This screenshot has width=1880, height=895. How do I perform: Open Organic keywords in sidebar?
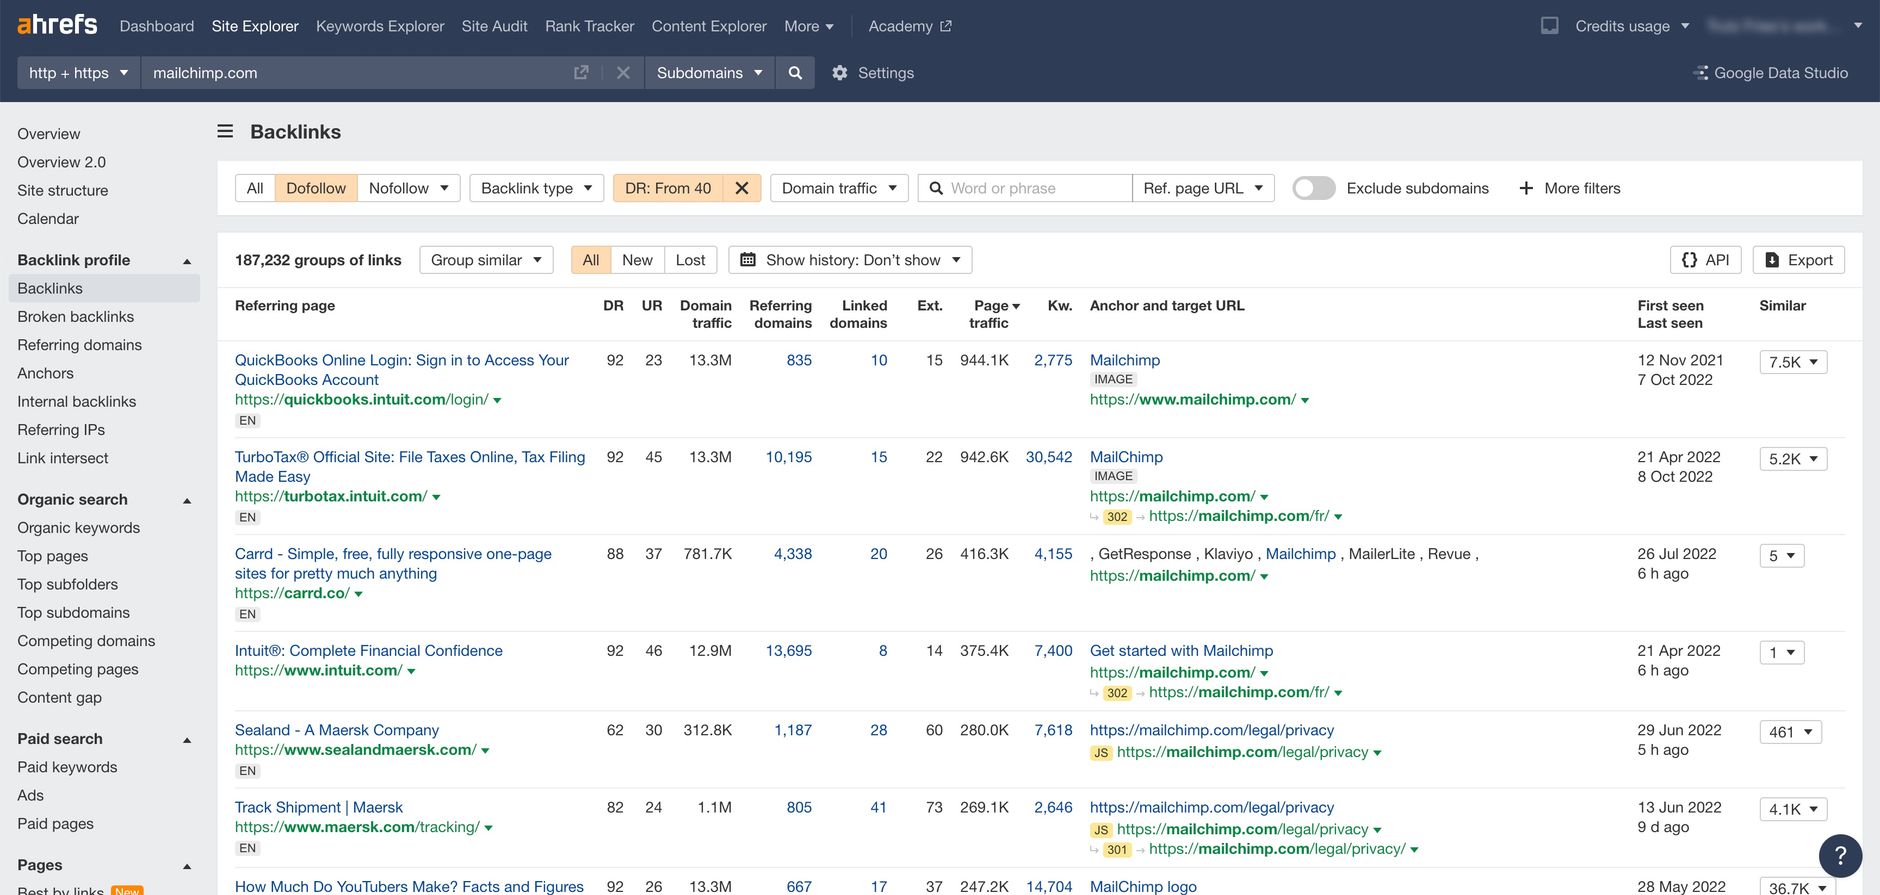[78, 528]
